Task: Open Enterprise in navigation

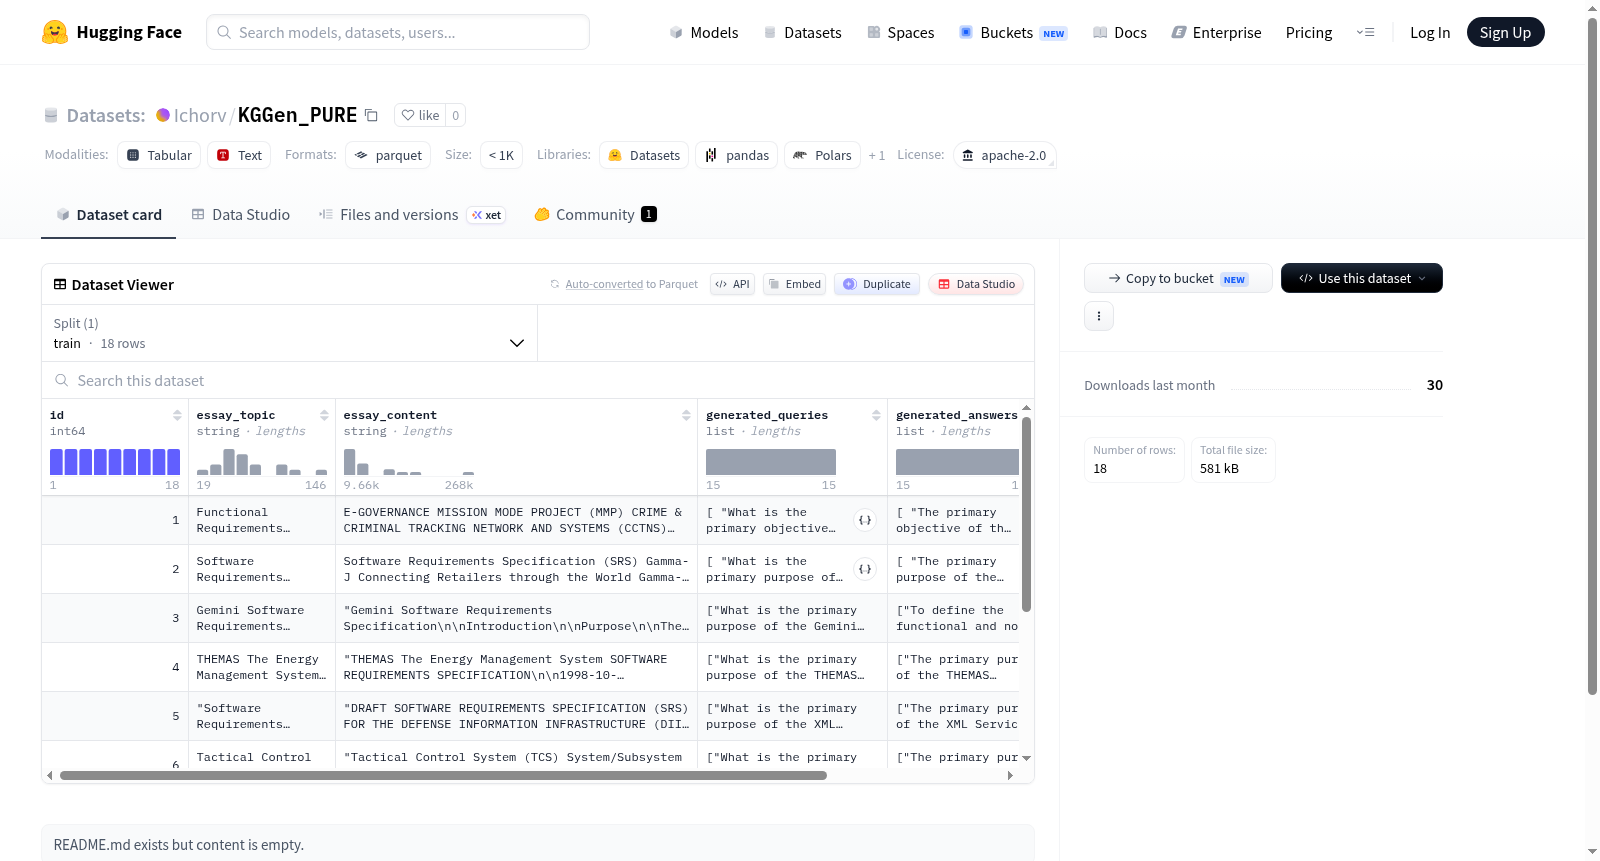Action: (x=1216, y=32)
